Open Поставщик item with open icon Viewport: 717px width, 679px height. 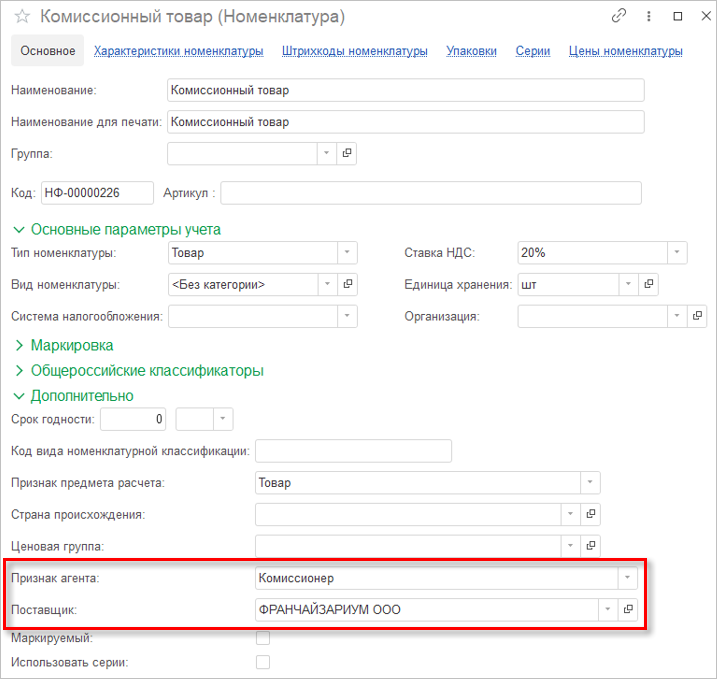[628, 608]
